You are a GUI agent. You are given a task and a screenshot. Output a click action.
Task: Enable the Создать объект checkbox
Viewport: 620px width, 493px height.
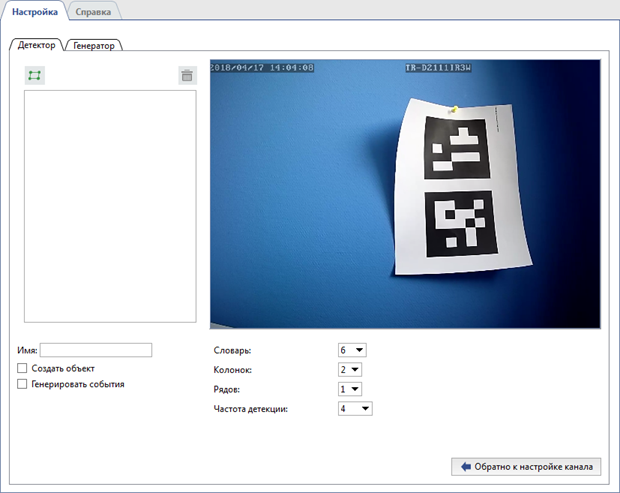23,368
